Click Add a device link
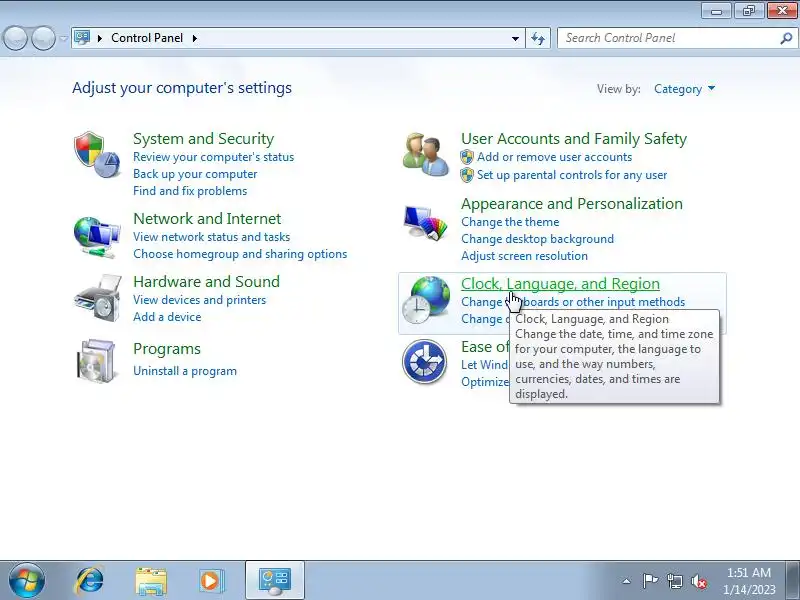The image size is (800, 600). point(167,317)
